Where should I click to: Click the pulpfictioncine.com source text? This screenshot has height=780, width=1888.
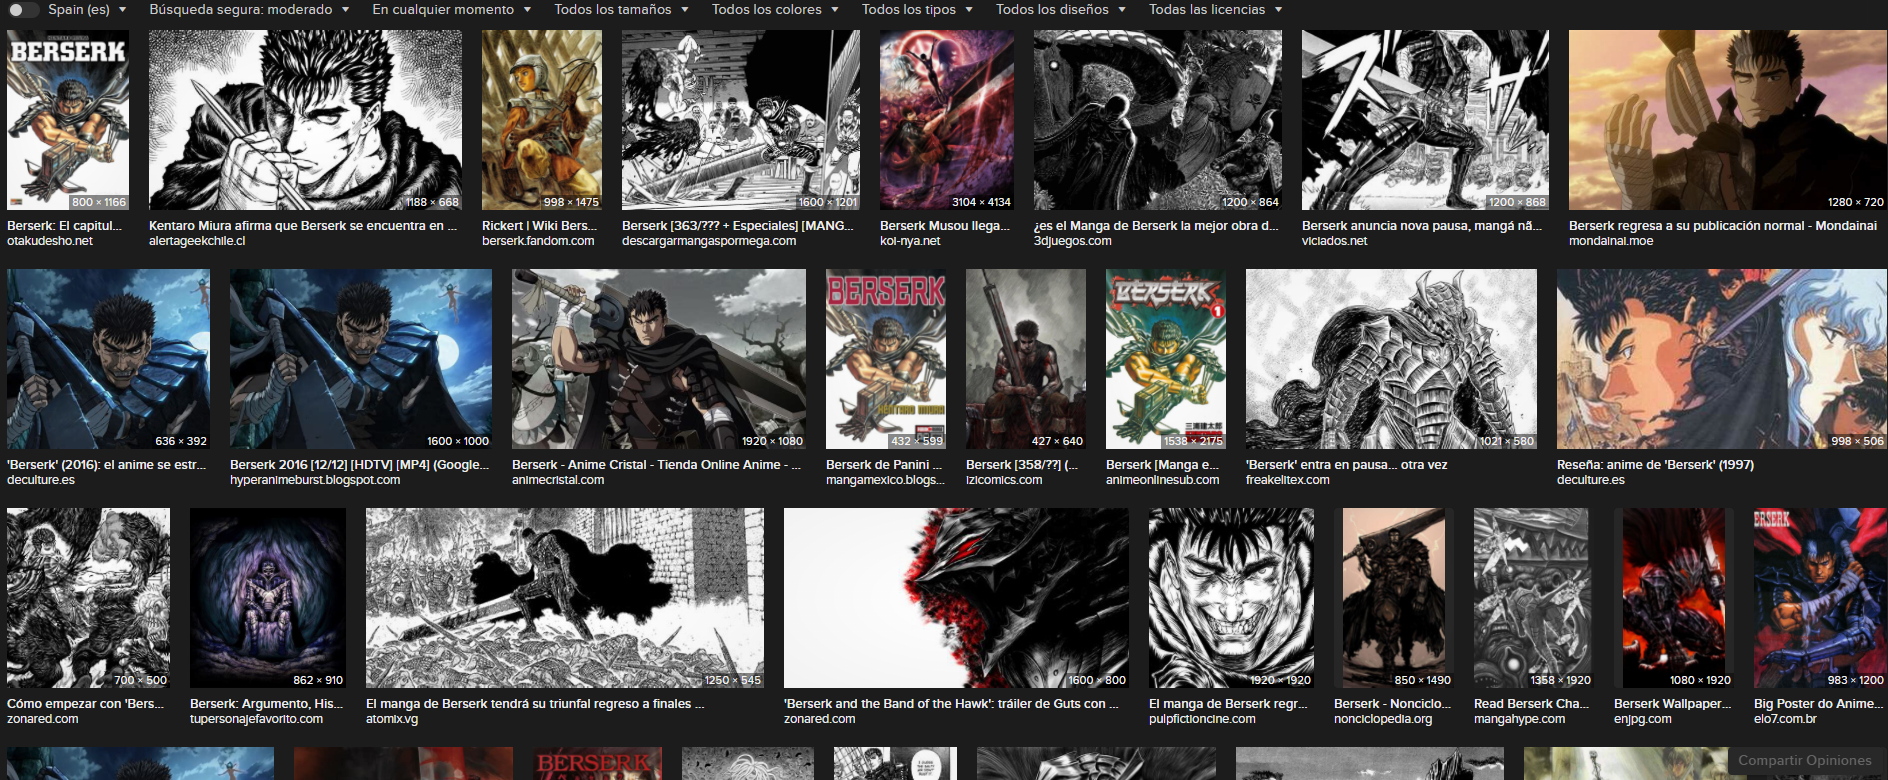pyautogui.click(x=1202, y=719)
